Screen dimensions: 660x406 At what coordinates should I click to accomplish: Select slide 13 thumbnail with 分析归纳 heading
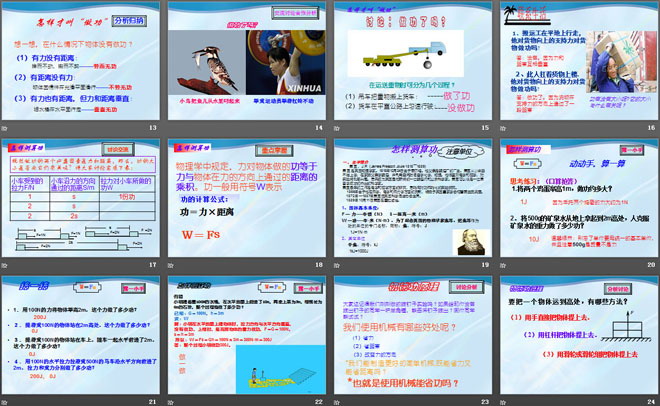tap(82, 62)
